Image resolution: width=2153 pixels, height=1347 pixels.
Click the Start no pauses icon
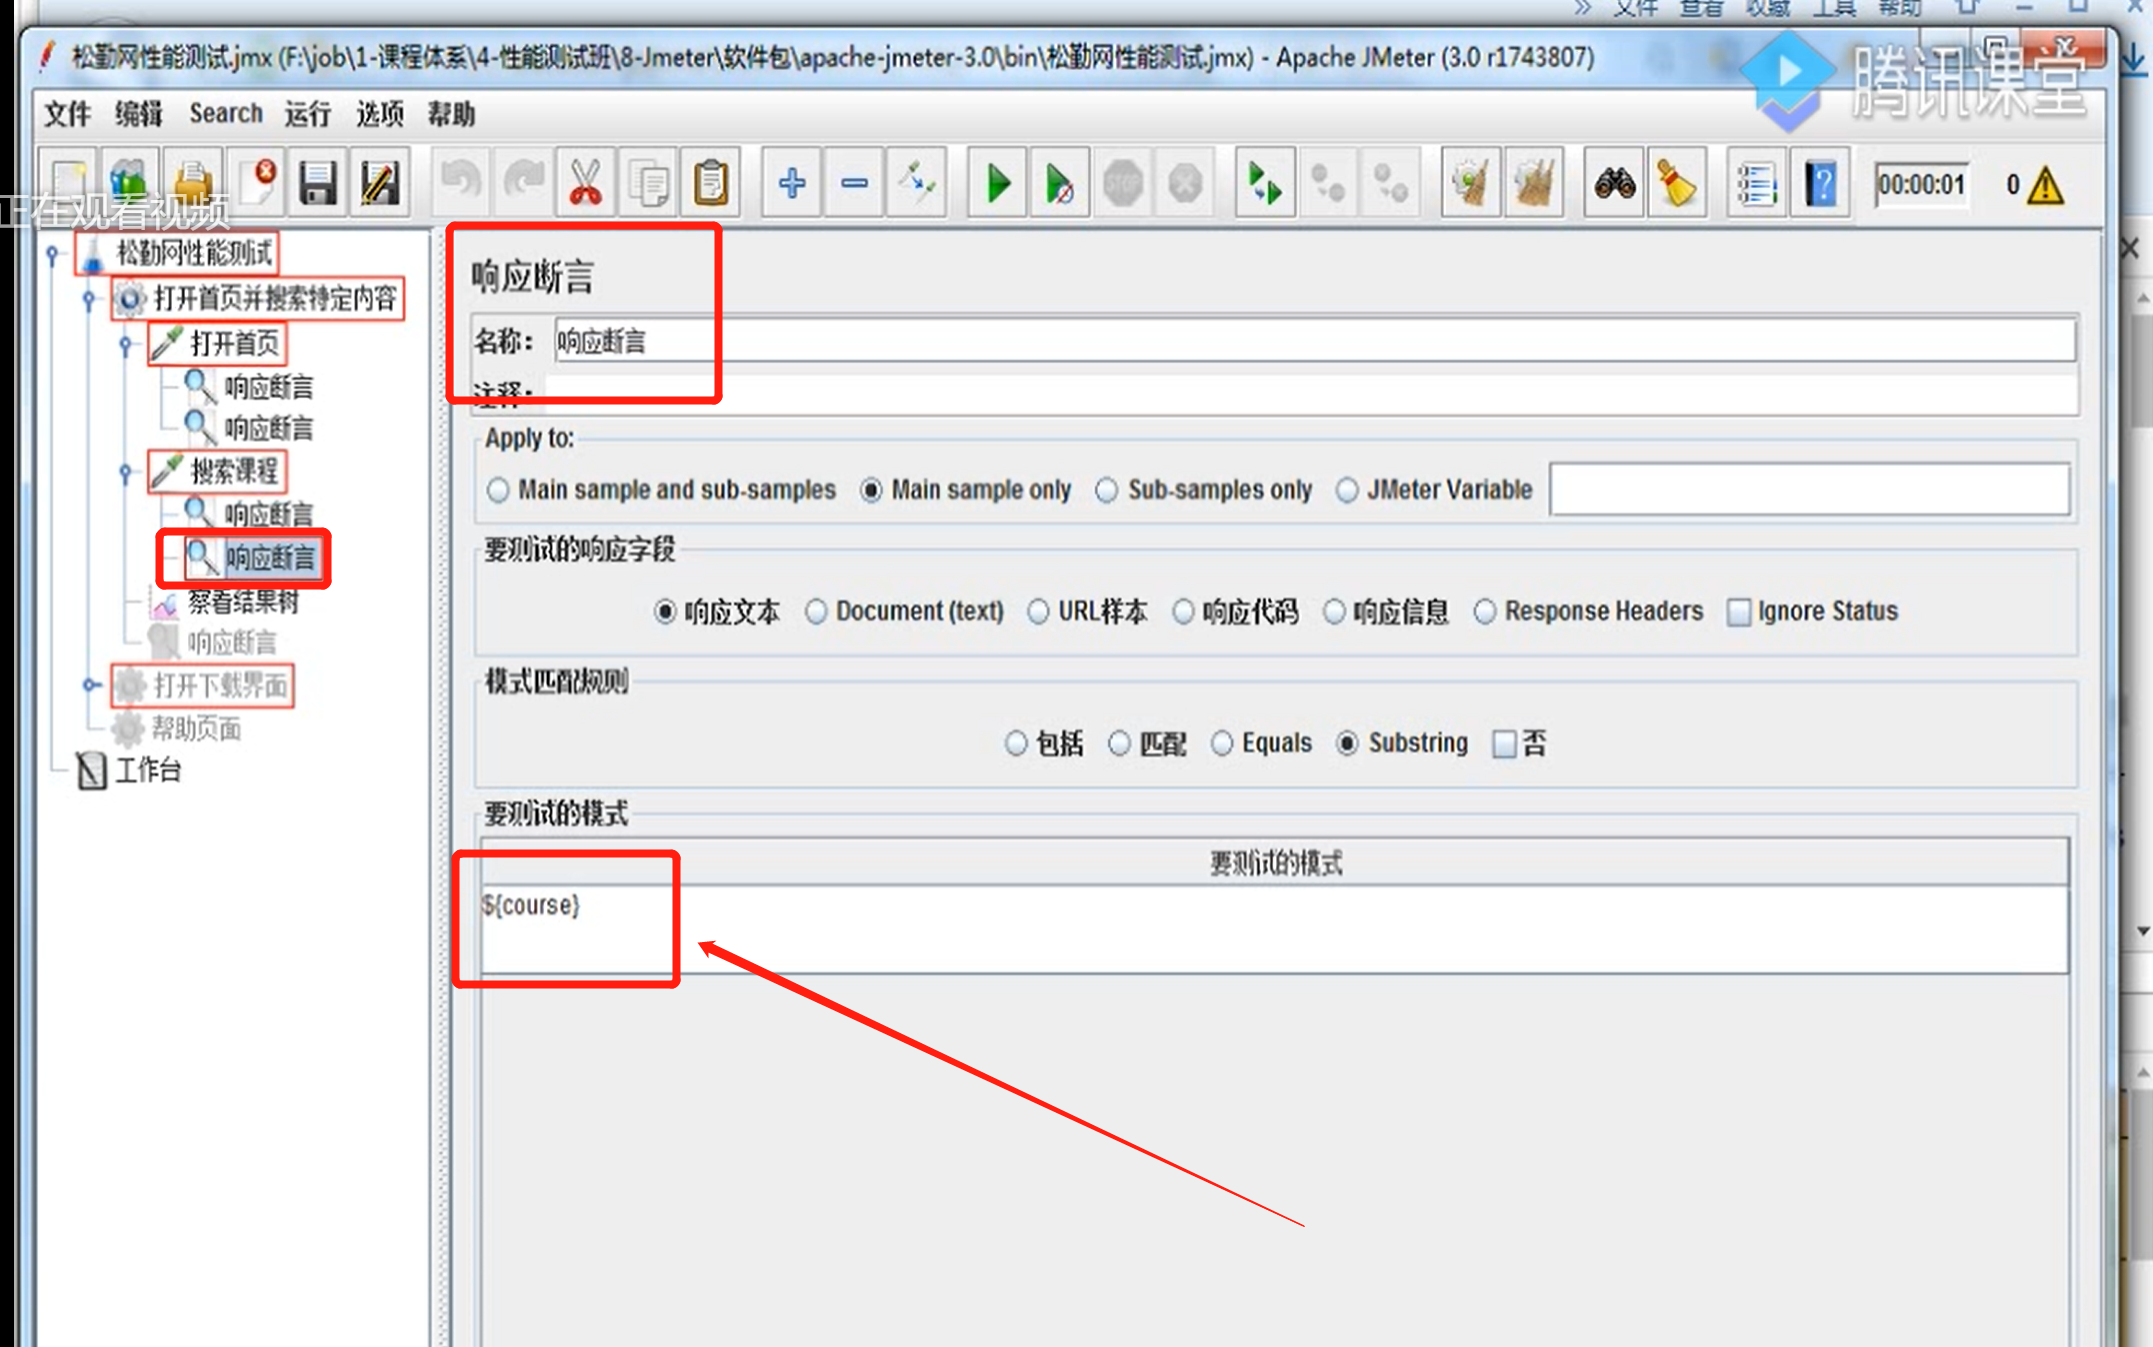pyautogui.click(x=1058, y=184)
